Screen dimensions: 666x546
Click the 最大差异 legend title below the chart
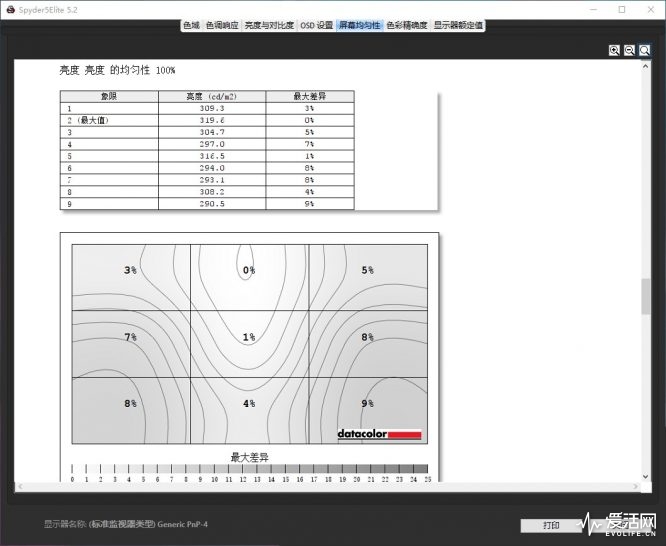(x=250, y=458)
